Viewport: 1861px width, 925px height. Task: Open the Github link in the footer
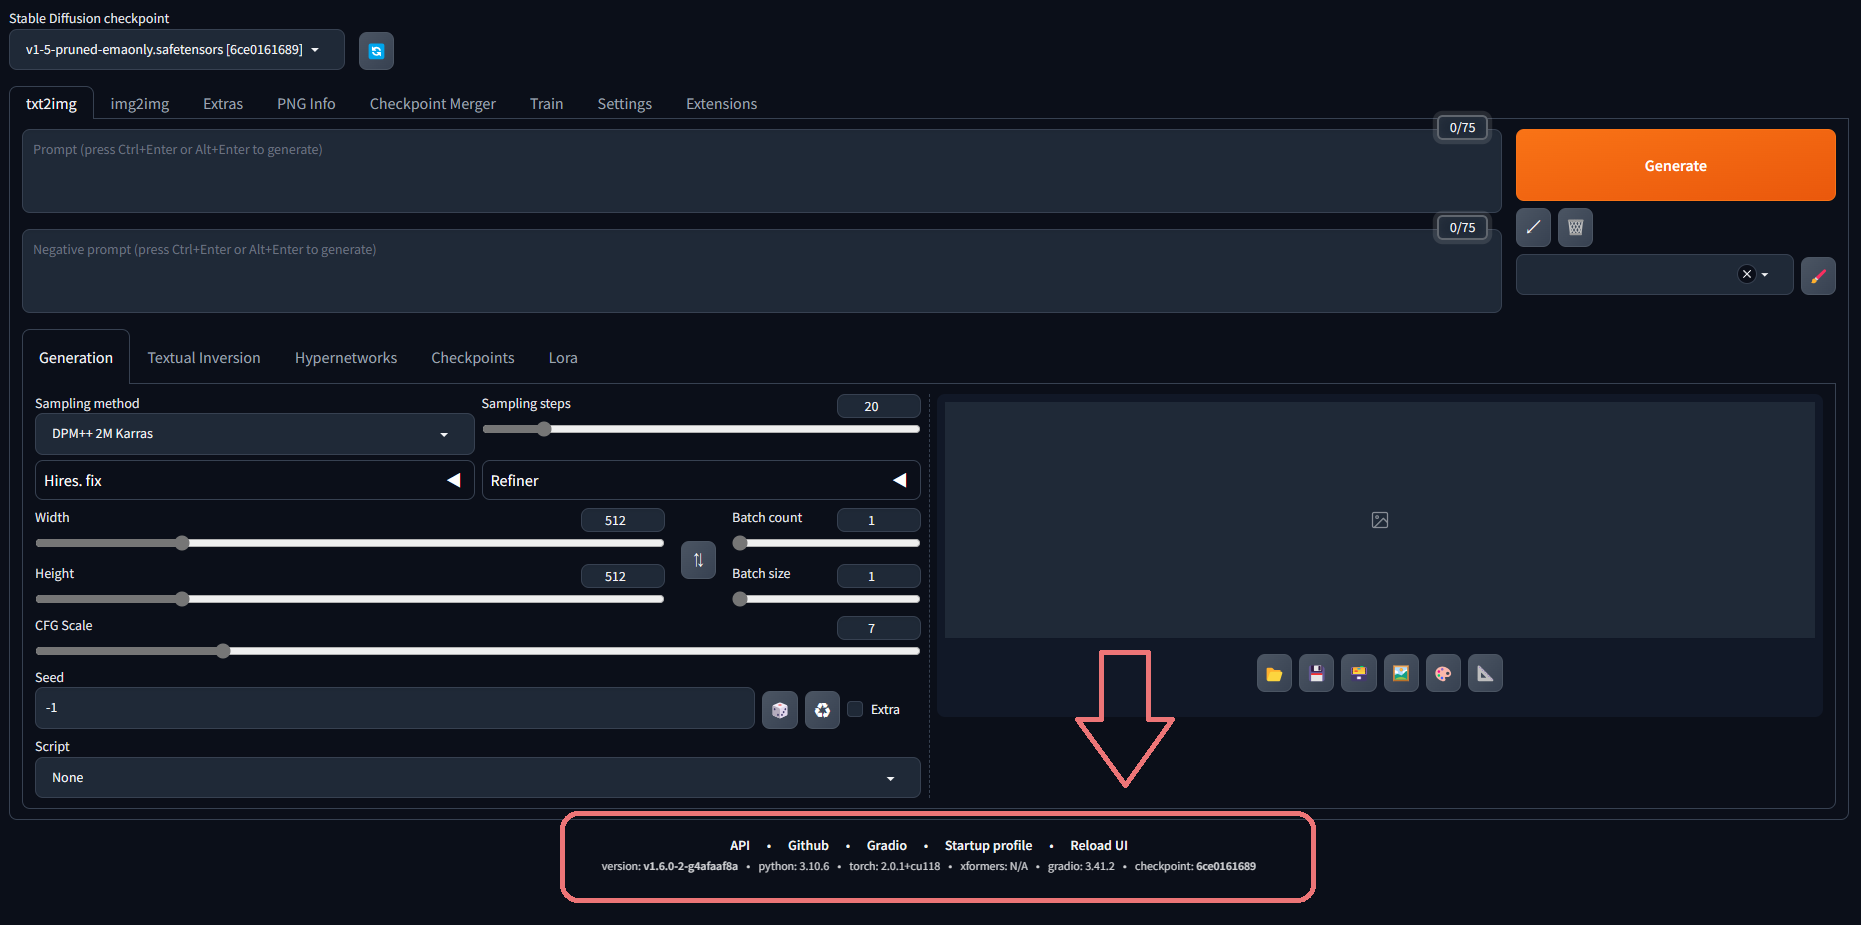(808, 845)
